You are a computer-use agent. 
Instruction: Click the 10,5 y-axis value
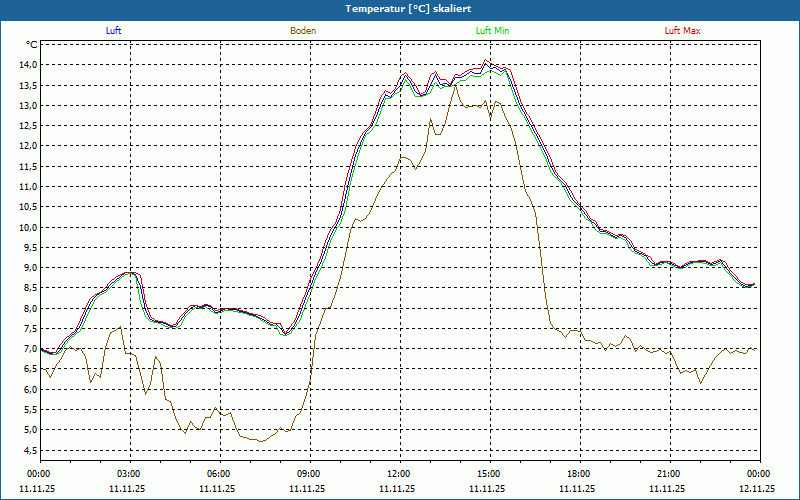click(29, 207)
